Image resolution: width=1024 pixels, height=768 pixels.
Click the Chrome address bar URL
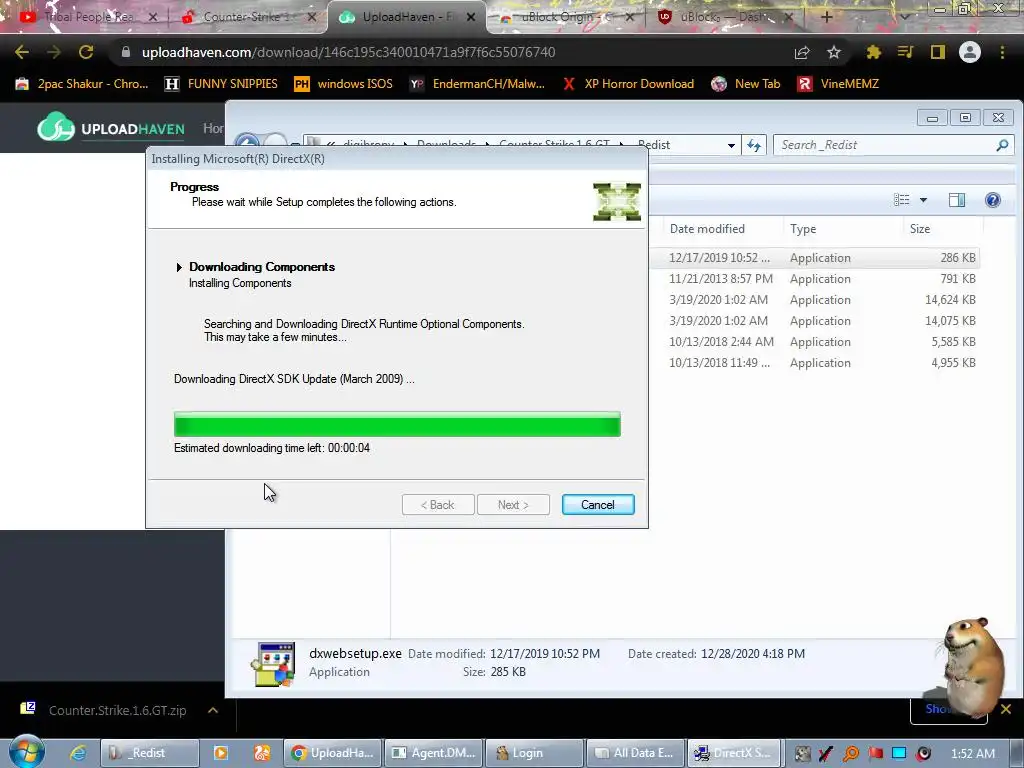348,52
